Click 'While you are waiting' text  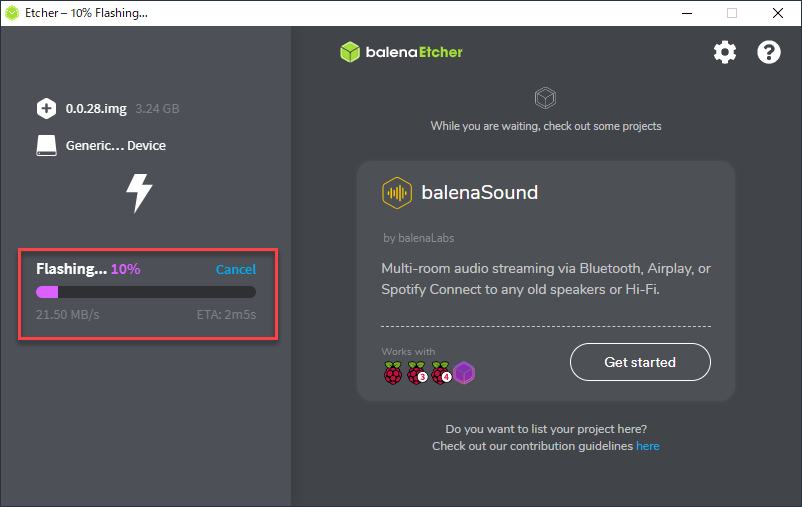coord(546,126)
